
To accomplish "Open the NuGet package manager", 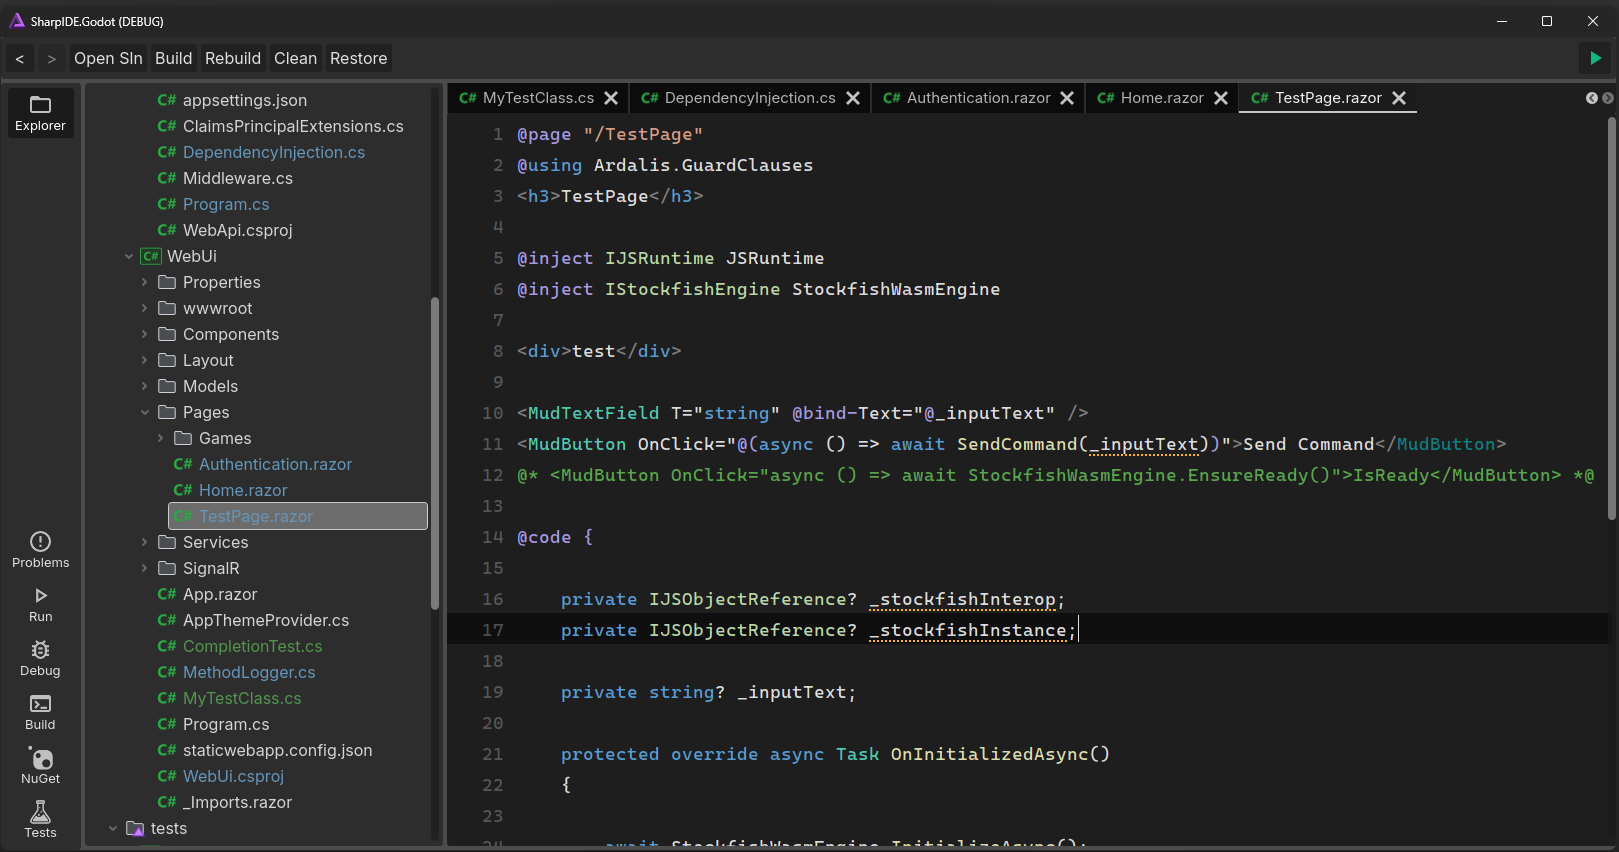I will click(x=40, y=766).
